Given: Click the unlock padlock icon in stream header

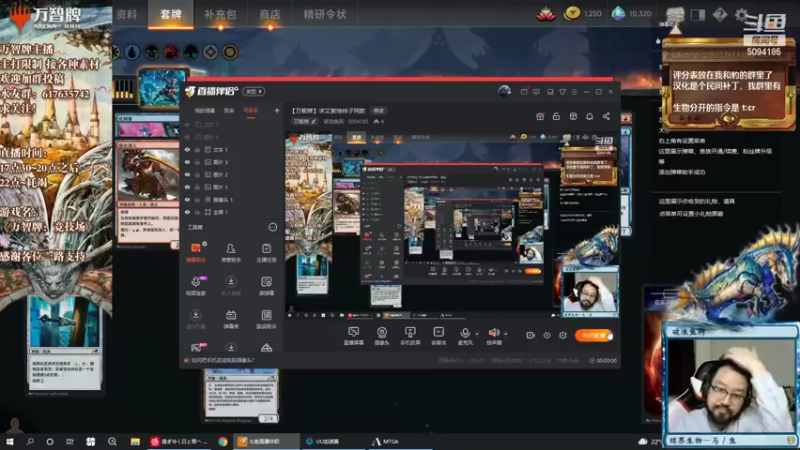Looking at the screenshot, I should click(556, 116).
